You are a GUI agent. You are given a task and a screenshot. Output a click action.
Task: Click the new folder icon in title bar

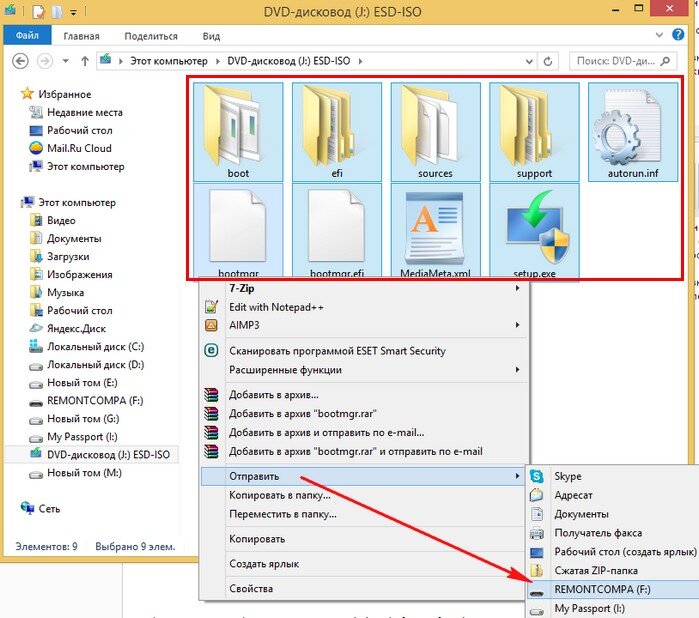[x=57, y=11]
